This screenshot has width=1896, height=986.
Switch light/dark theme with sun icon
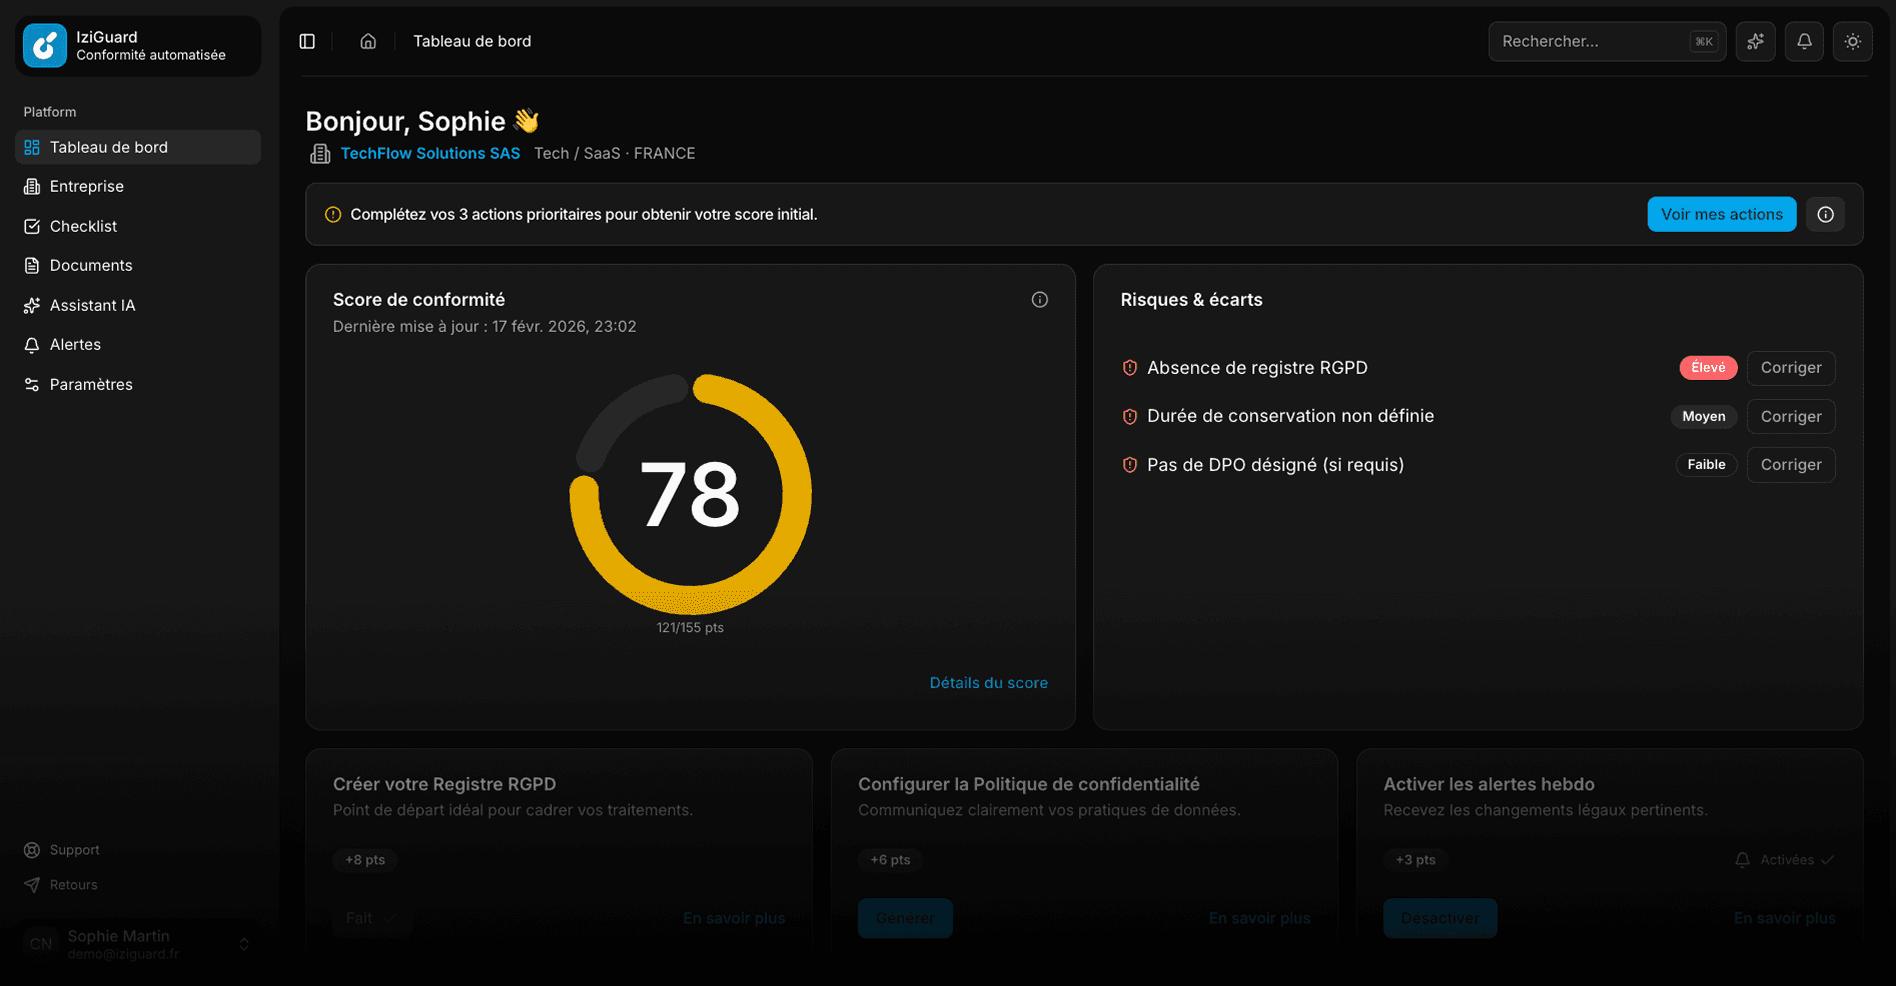[x=1852, y=41]
